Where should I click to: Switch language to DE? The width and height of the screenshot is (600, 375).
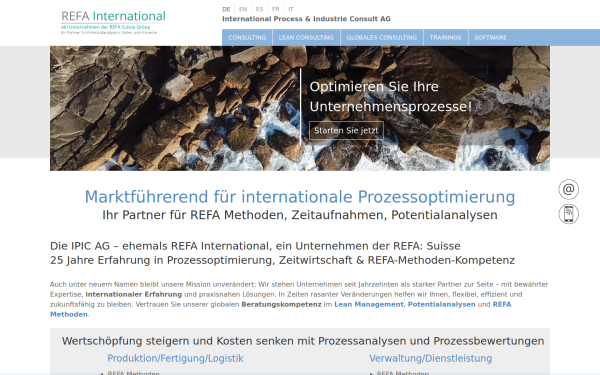(226, 9)
